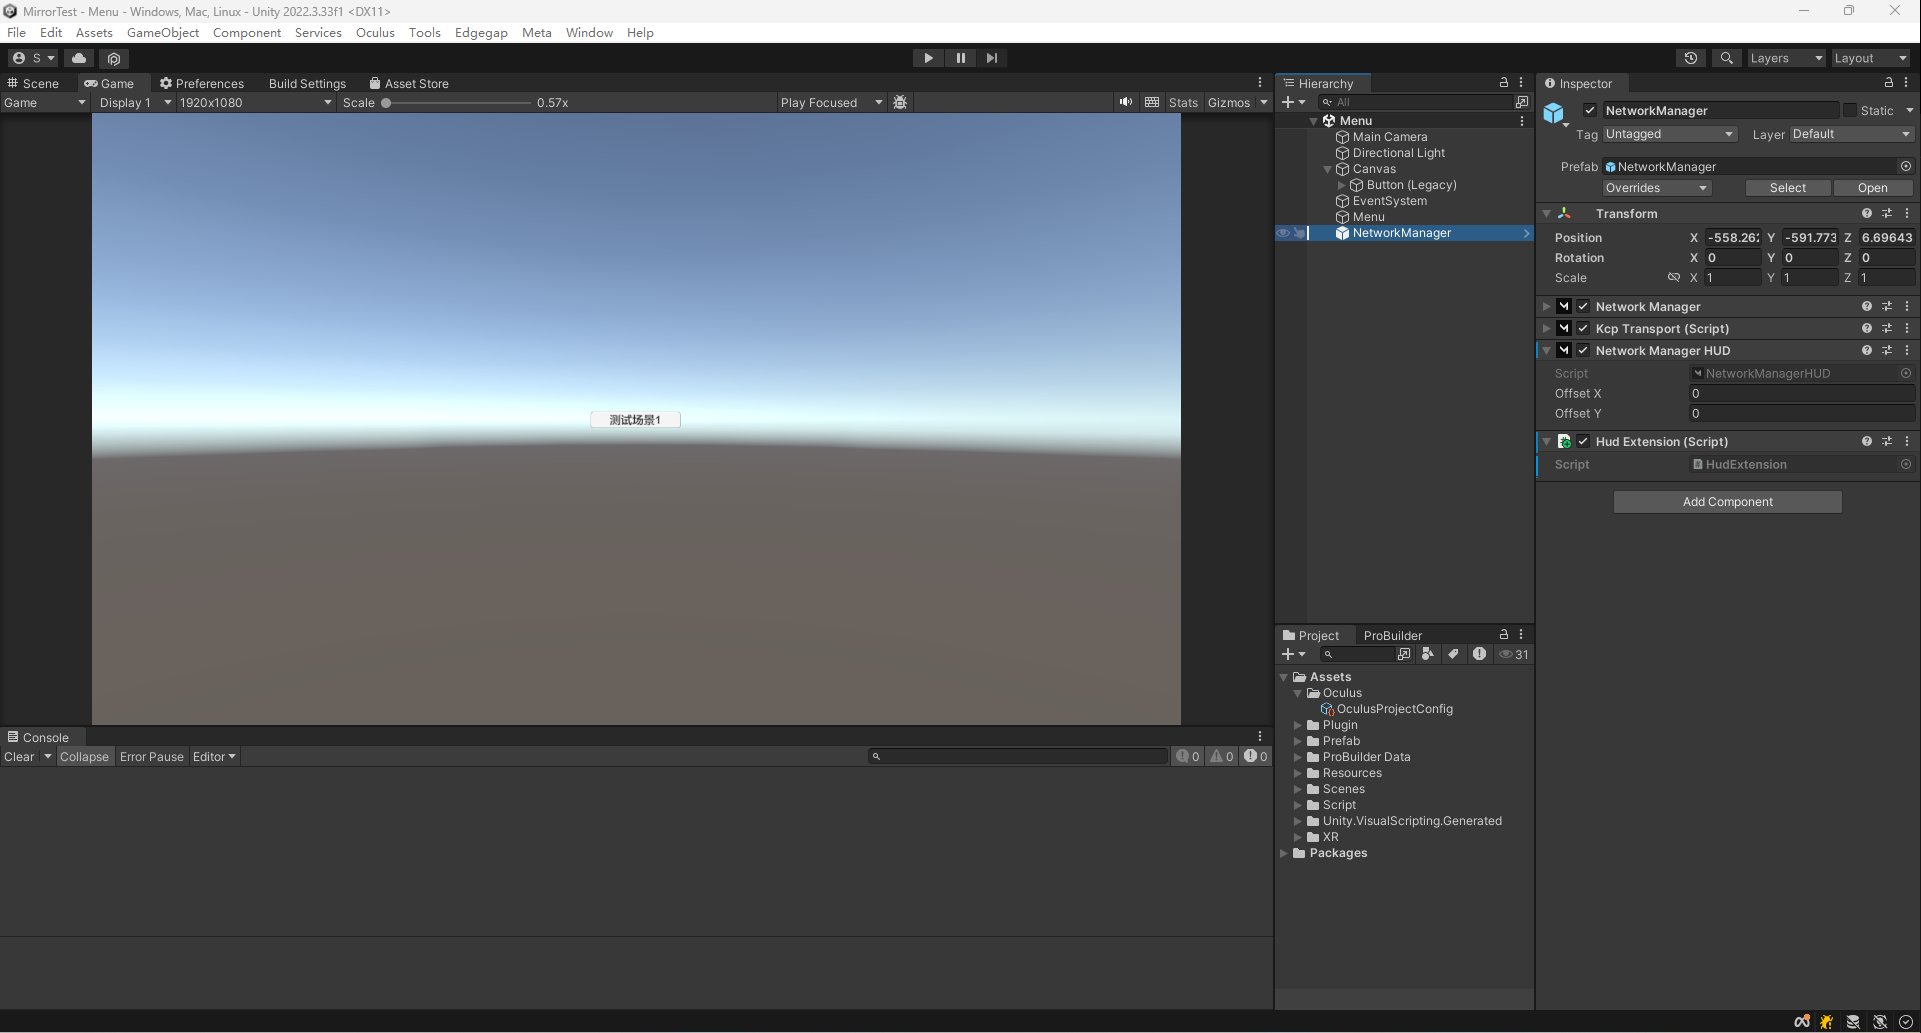Viewport: 1921px width, 1033px height.
Task: Toggle Stats in Game view
Action: (1183, 102)
